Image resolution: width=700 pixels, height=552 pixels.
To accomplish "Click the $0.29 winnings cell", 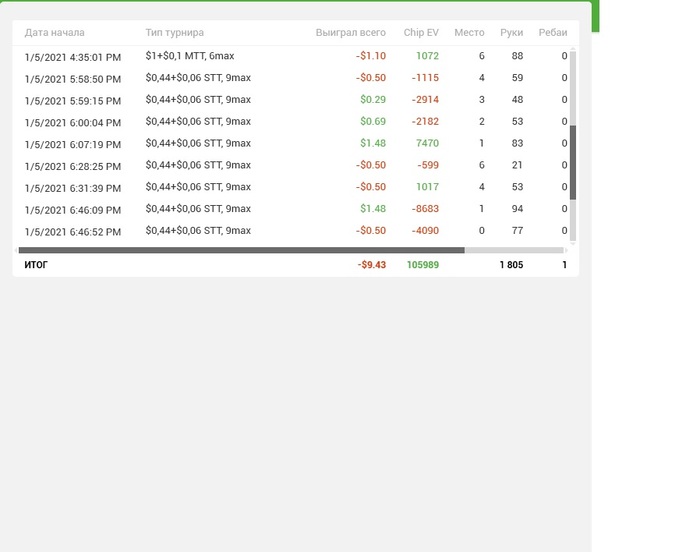I will (x=373, y=100).
